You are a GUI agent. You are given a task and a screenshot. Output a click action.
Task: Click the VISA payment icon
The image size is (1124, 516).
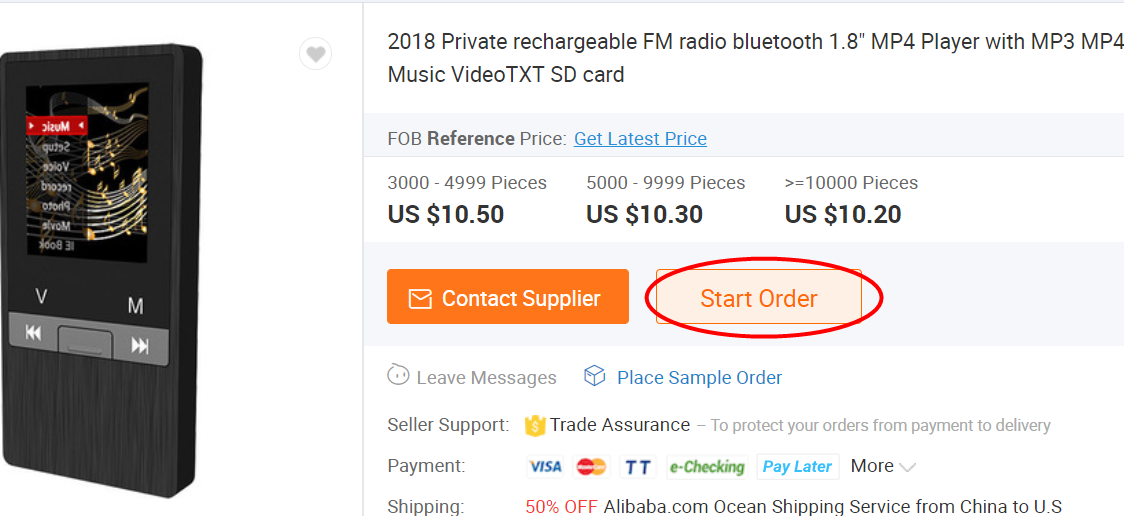pos(546,466)
